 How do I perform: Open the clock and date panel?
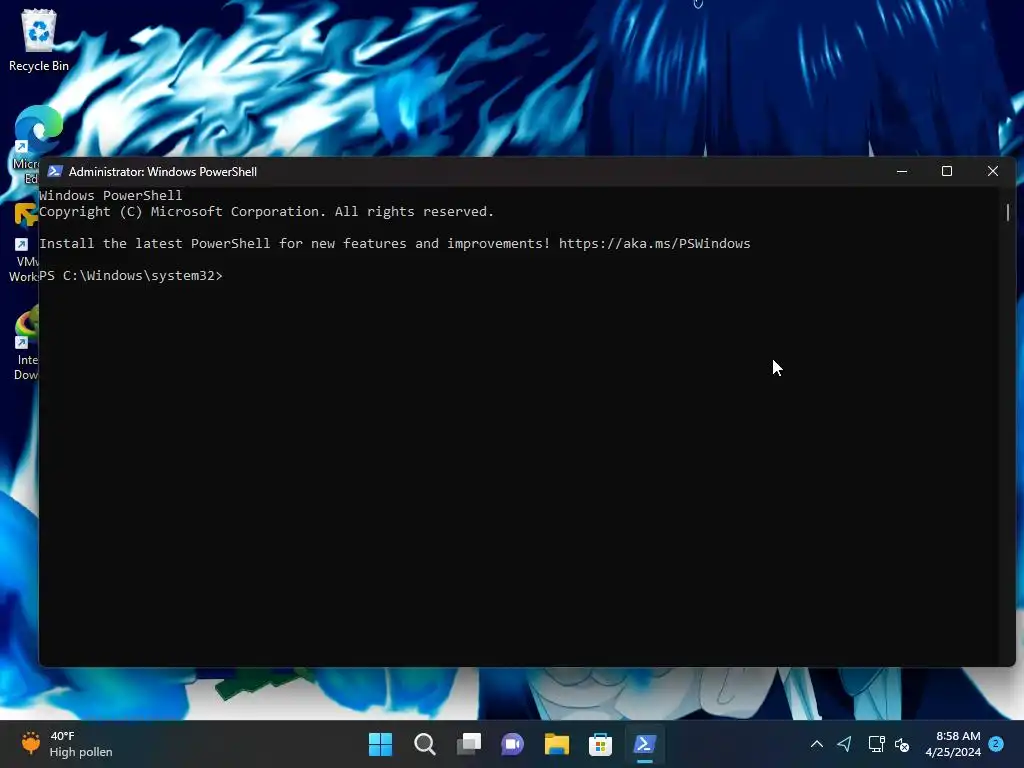(x=953, y=744)
